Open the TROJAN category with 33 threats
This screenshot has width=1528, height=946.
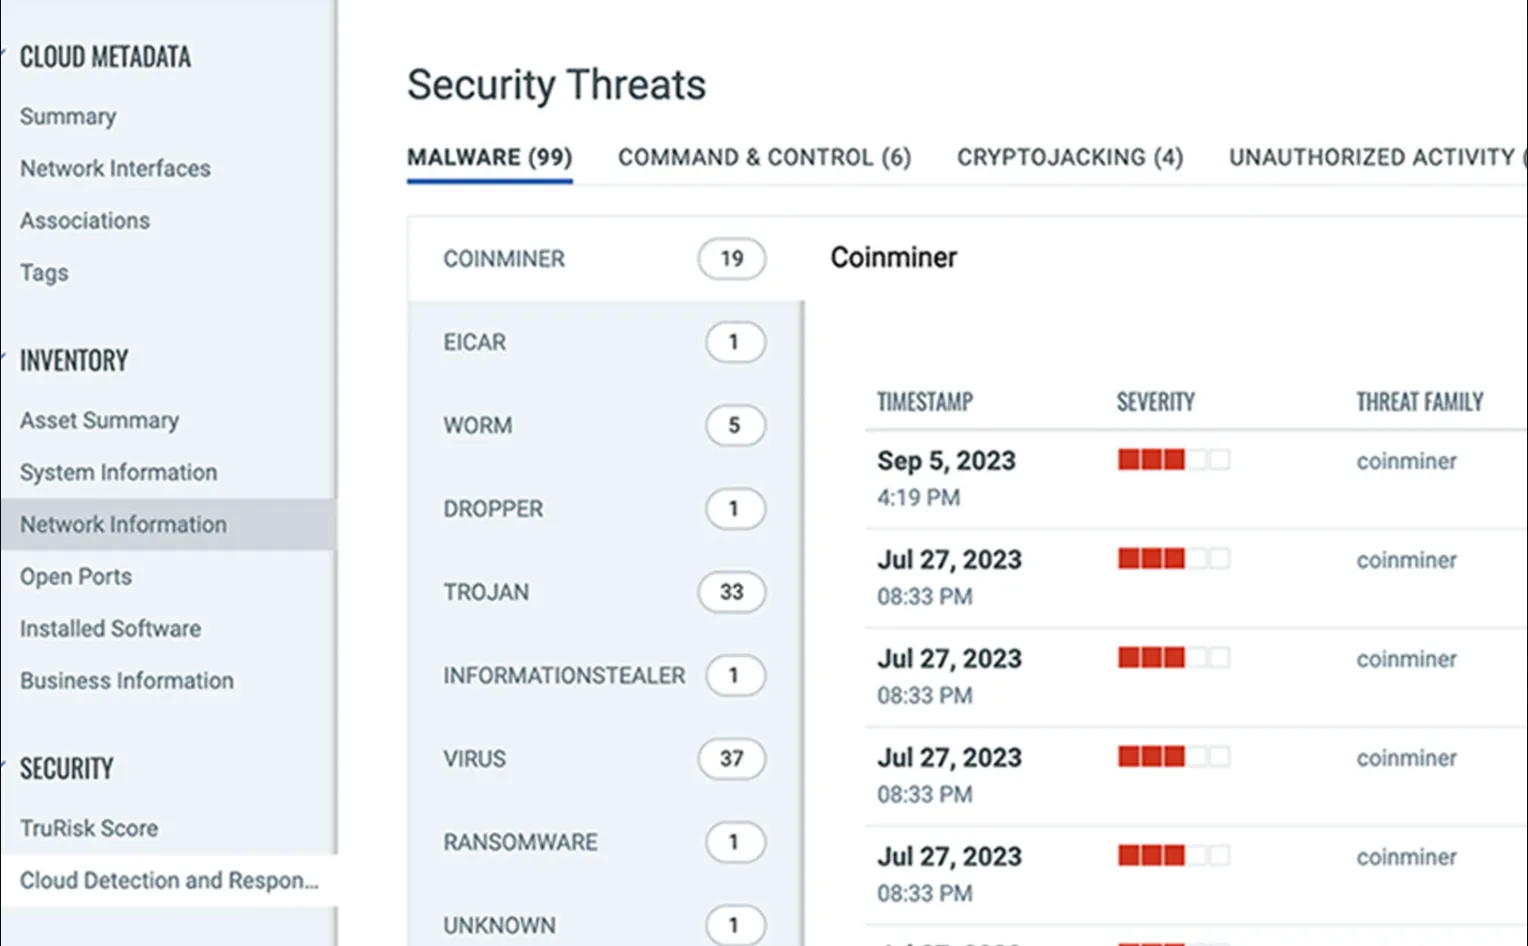click(x=486, y=592)
